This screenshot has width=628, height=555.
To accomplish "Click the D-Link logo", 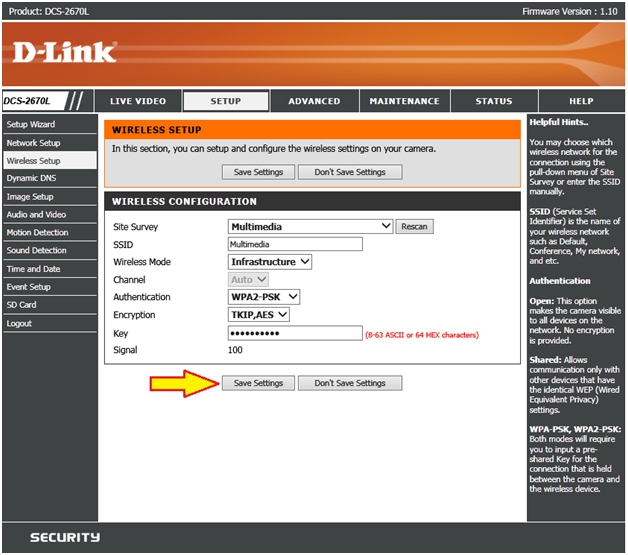I will point(65,52).
